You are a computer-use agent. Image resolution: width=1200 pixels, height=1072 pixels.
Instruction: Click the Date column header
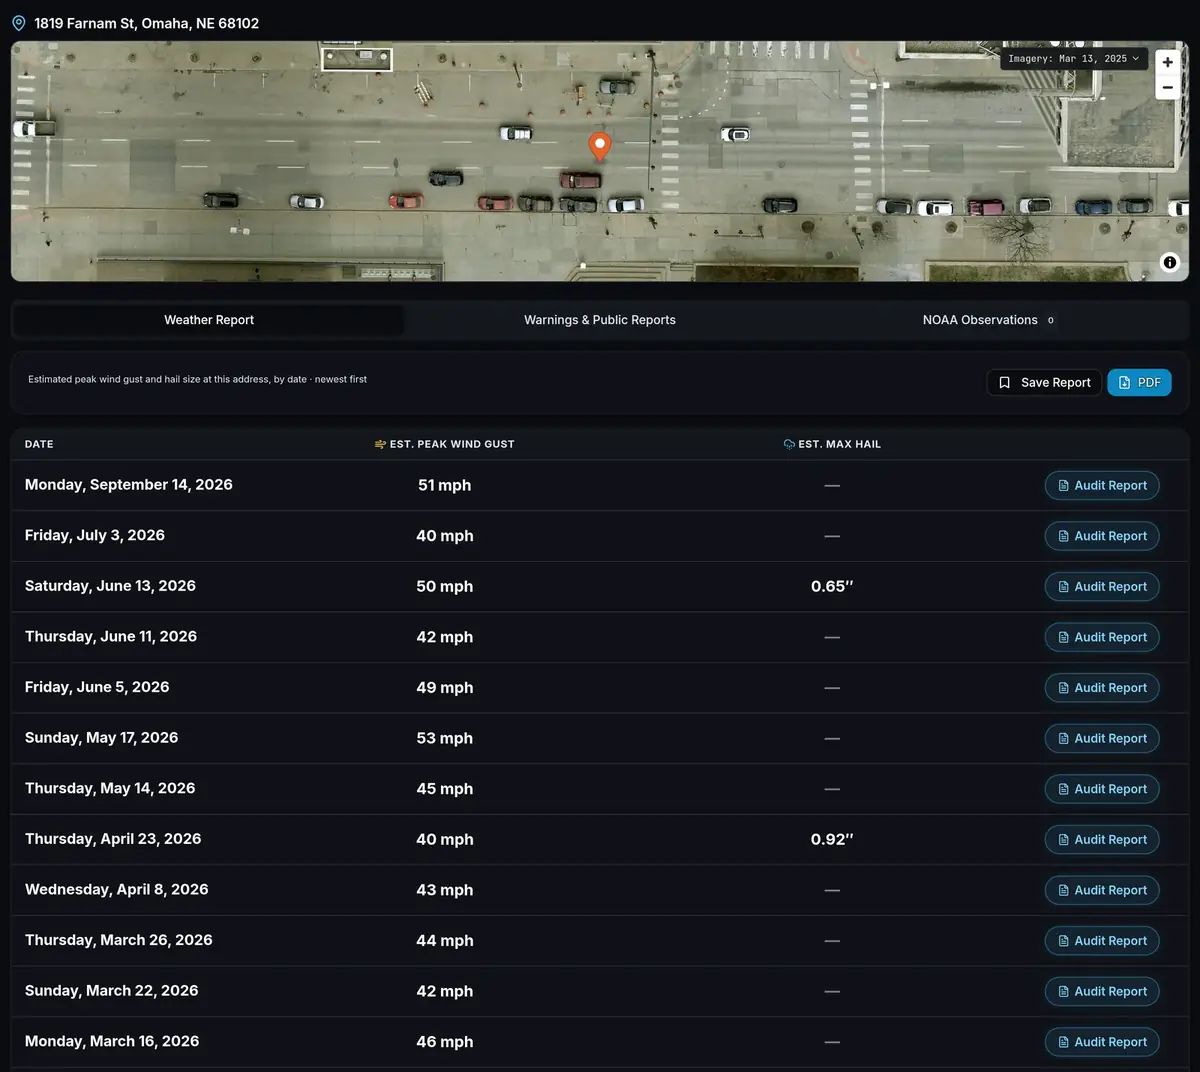coord(39,444)
